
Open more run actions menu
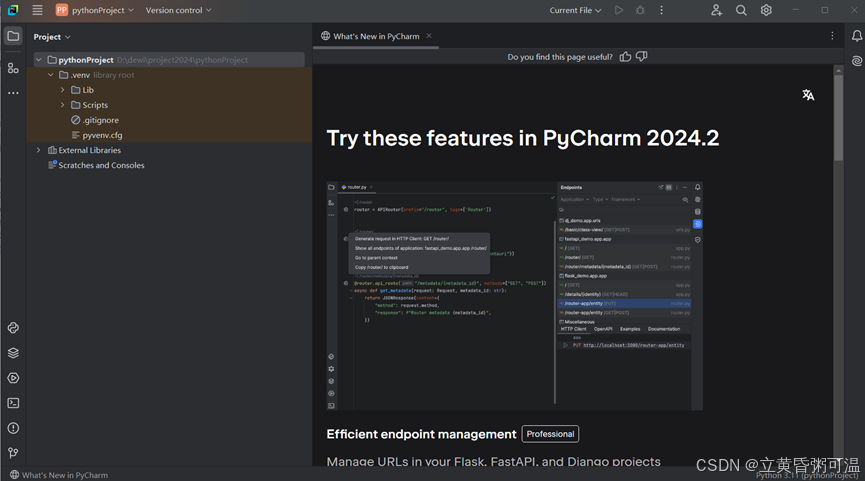661,10
